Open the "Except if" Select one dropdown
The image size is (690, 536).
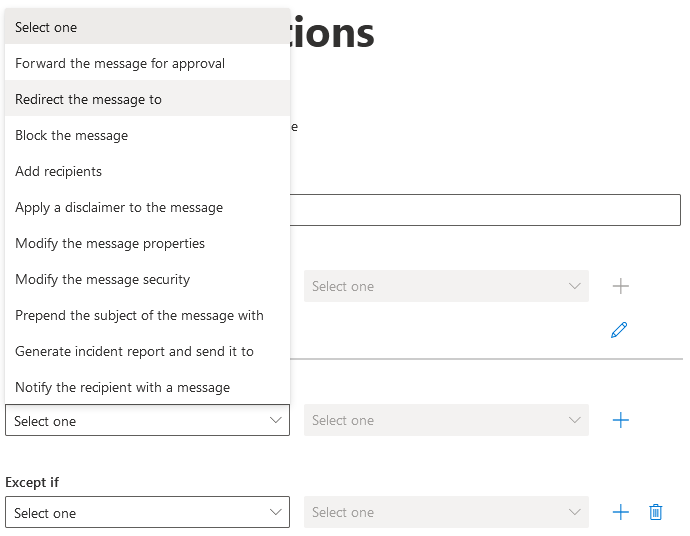(x=147, y=513)
